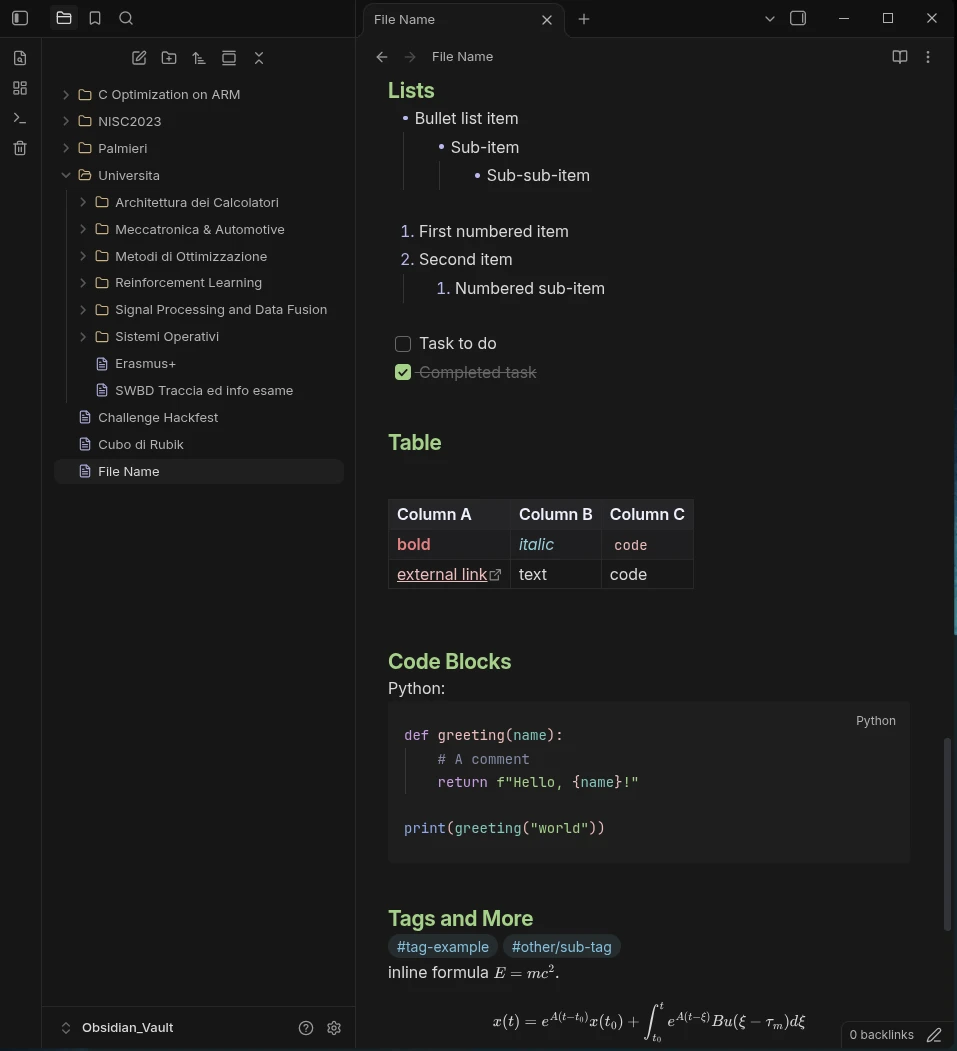The height and width of the screenshot is (1051, 957).
Task: Open canvas grid icon in ribbon
Action: [x=20, y=88]
